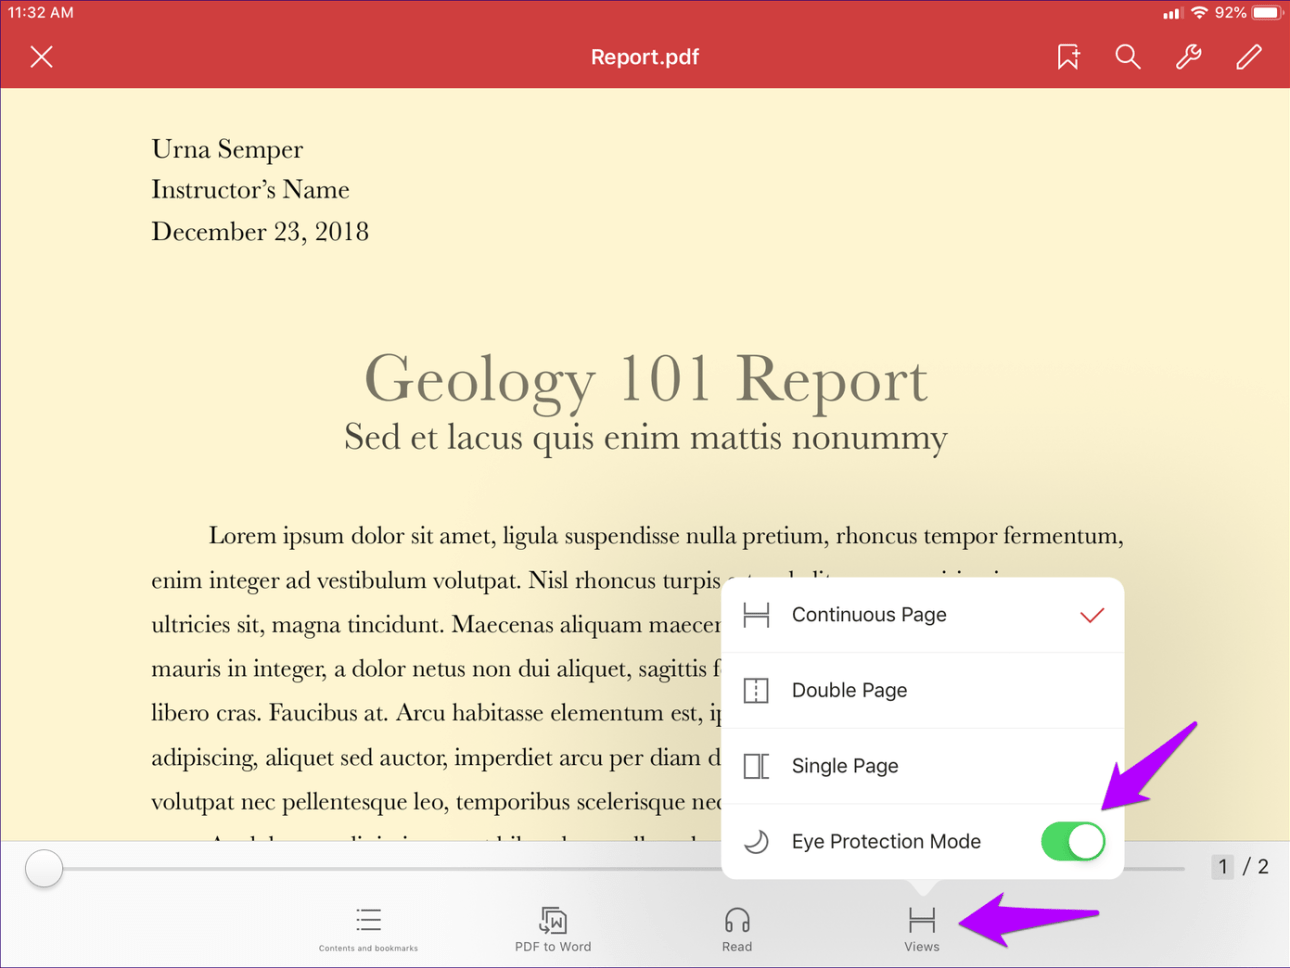
Task: Start Read aloud headphones icon
Action: point(737,928)
